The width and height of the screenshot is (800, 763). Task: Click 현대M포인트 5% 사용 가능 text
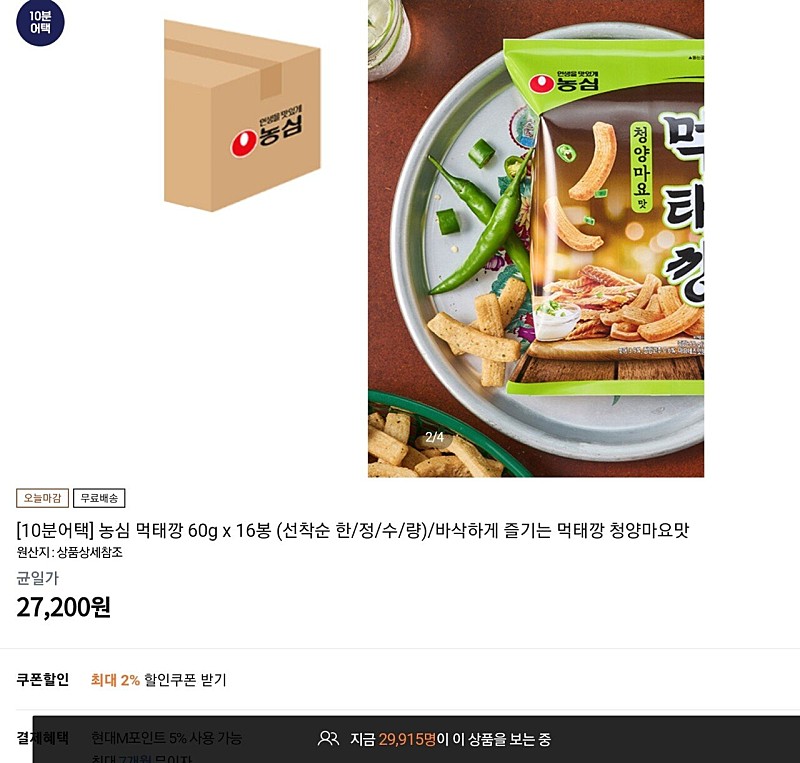tap(166, 738)
